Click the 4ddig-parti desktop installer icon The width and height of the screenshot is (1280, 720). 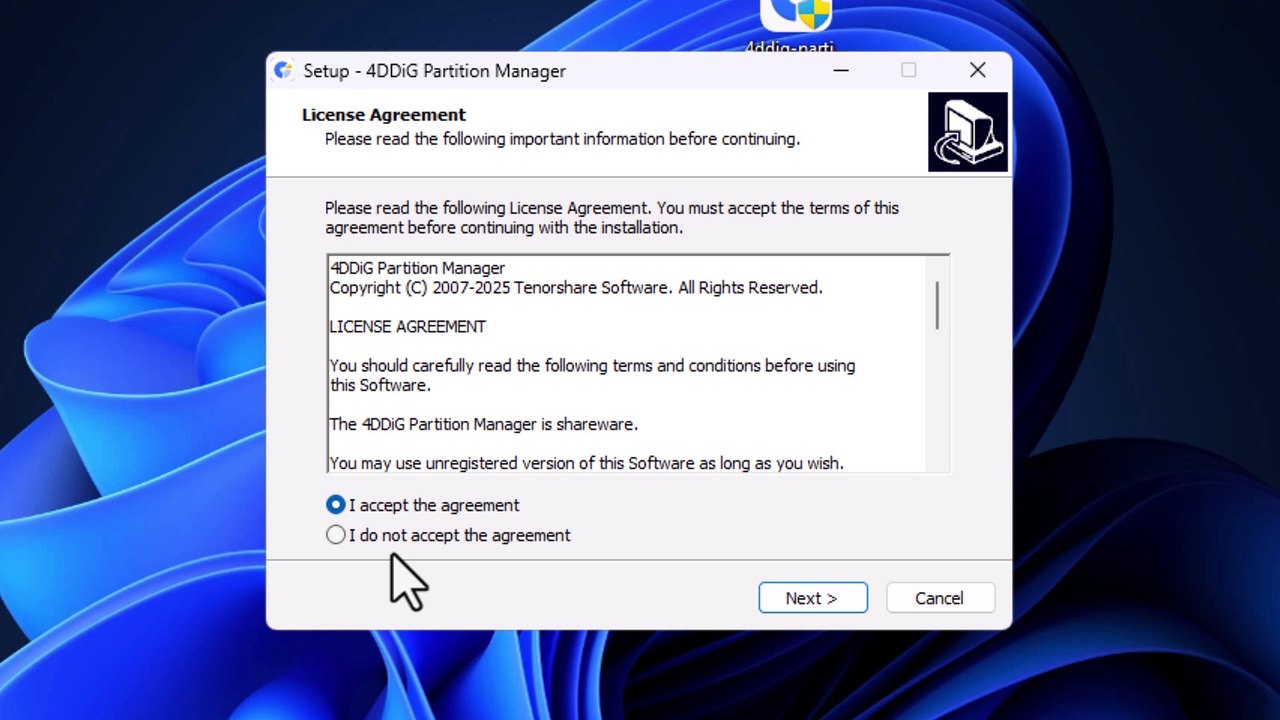(x=796, y=25)
